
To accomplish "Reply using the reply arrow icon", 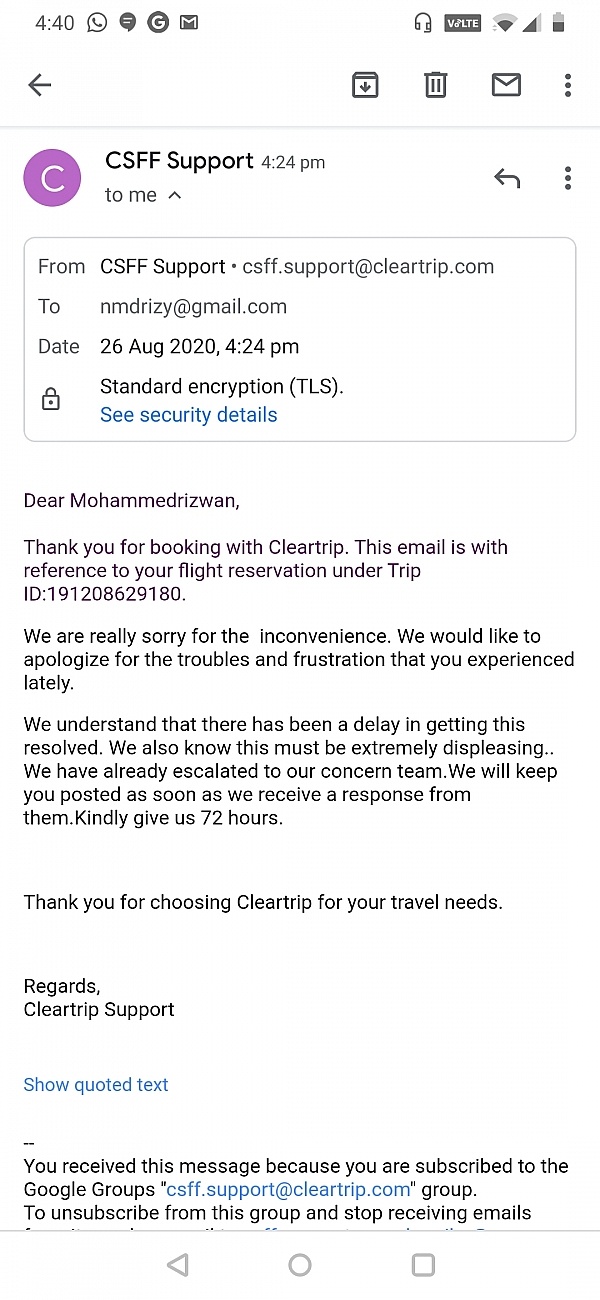I will click(507, 179).
